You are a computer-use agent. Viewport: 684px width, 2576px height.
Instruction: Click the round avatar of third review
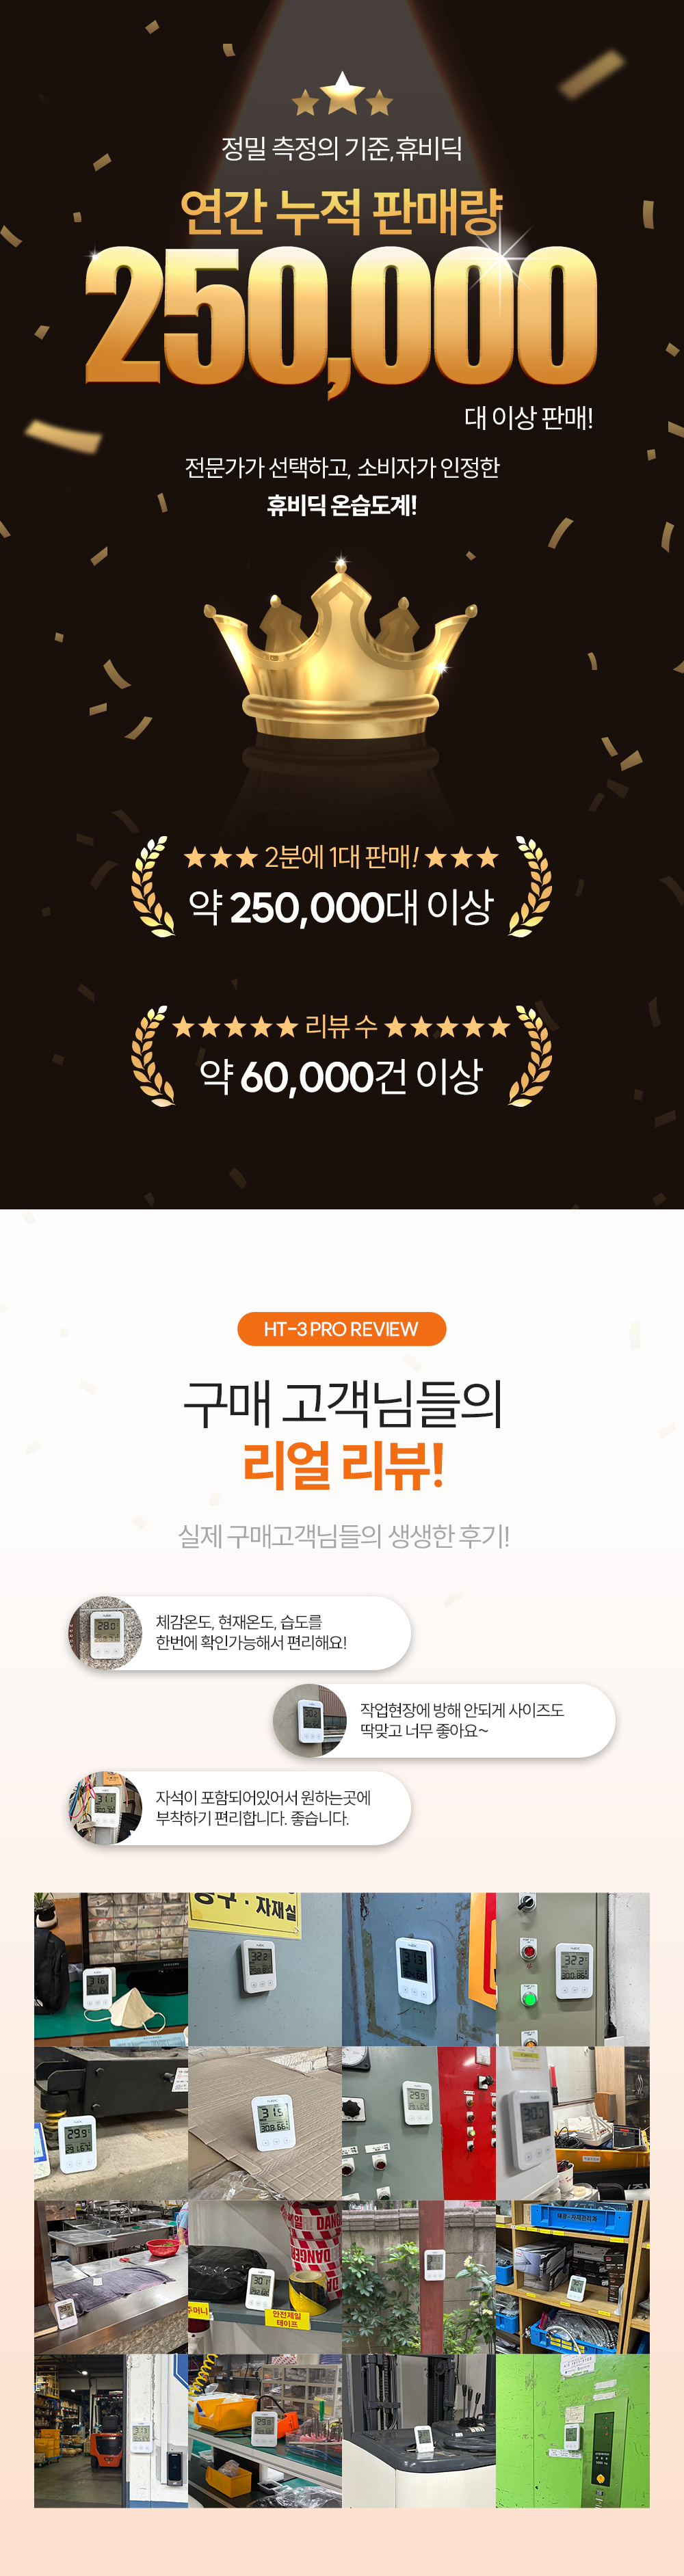pos(105,1808)
